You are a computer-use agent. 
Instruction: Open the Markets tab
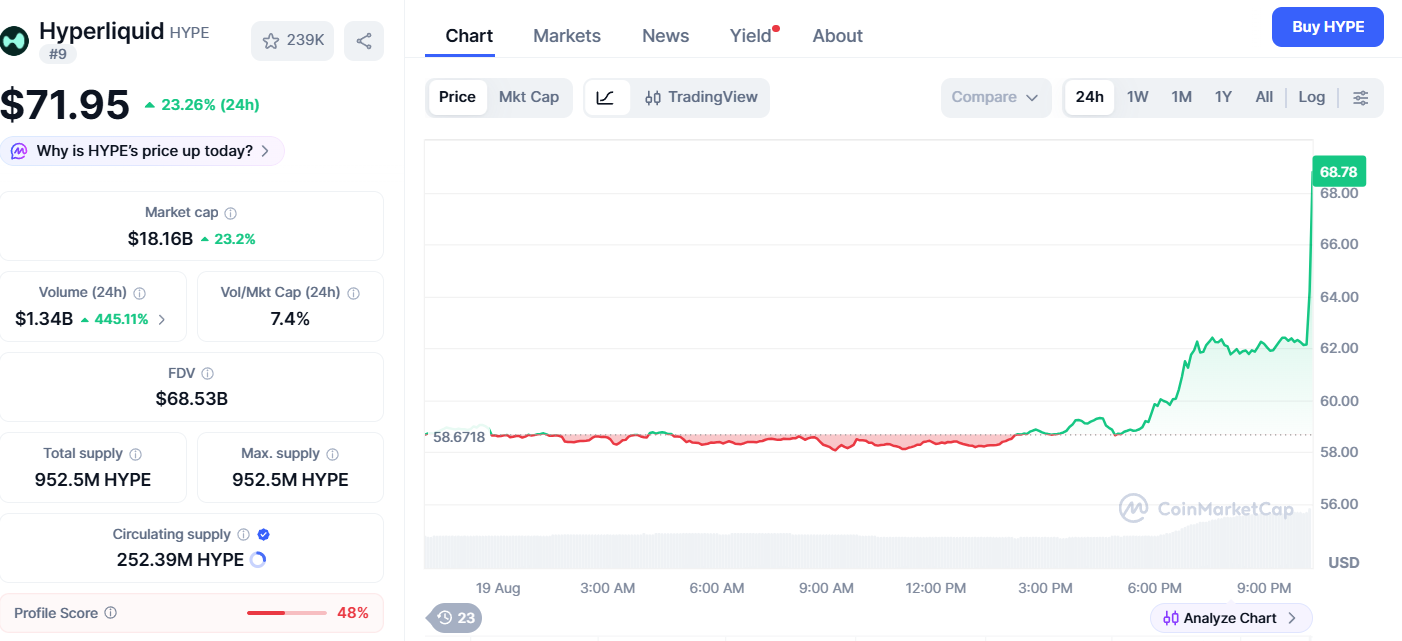pos(567,36)
